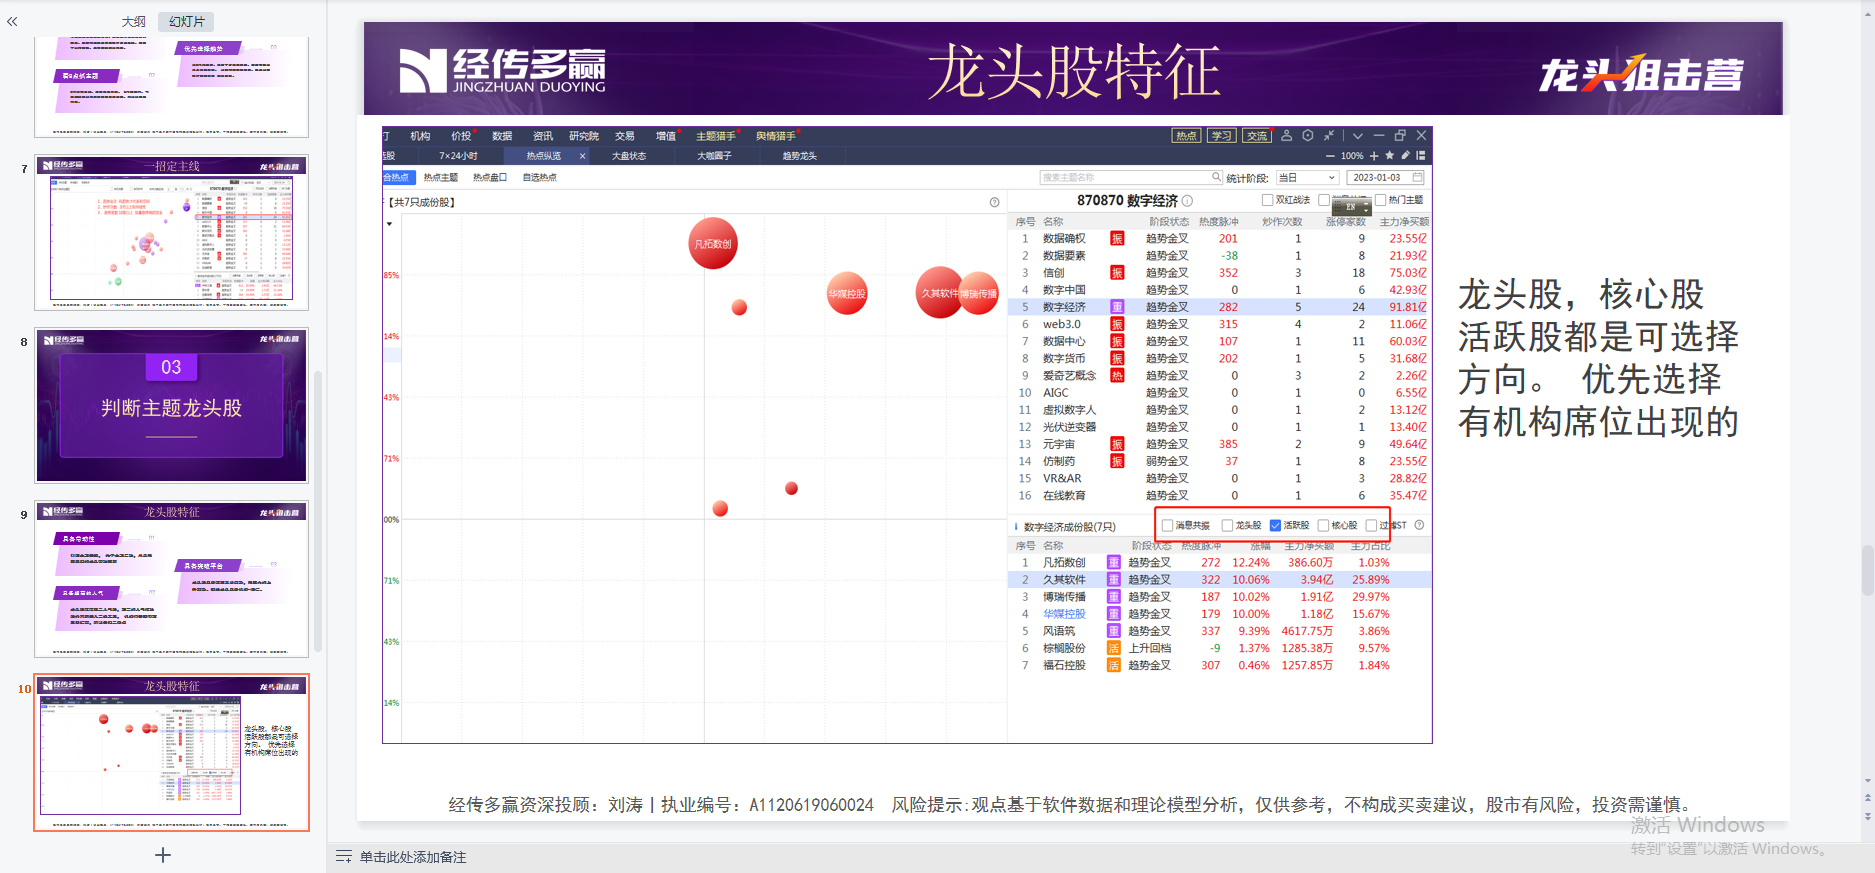
Task: Click the pin icon in the top bar
Action: click(x=1329, y=136)
